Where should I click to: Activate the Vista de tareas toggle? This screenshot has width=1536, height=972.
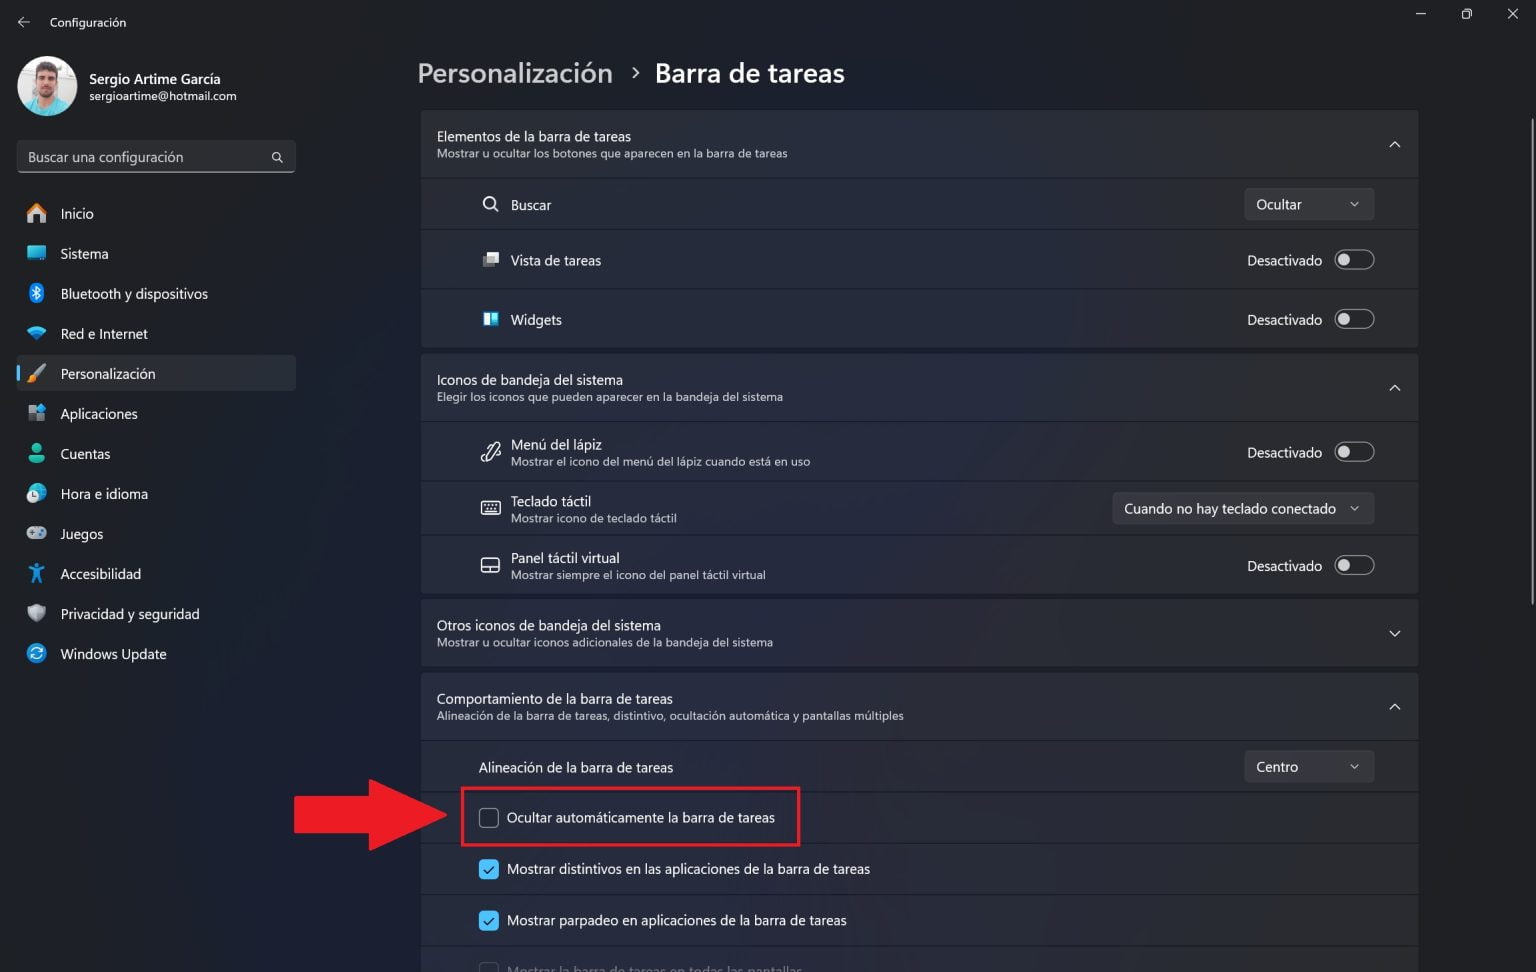click(1354, 259)
